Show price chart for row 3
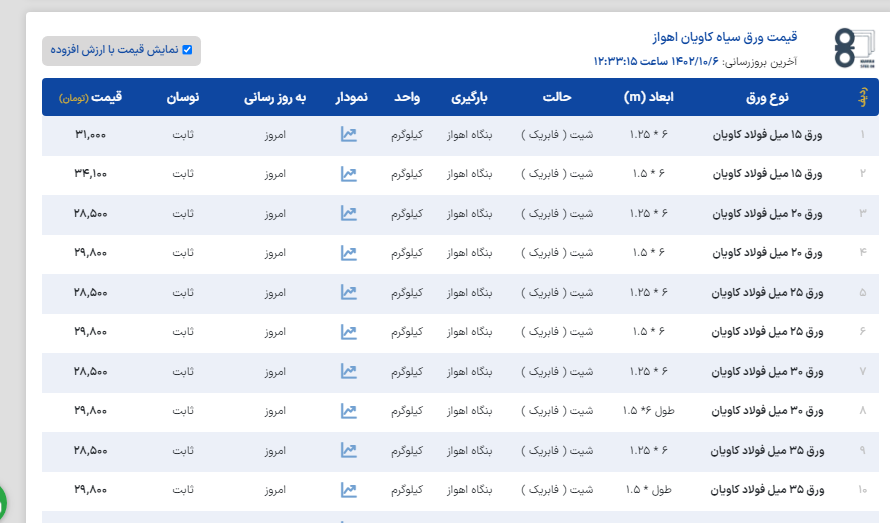The width and height of the screenshot is (890, 523). (348, 213)
